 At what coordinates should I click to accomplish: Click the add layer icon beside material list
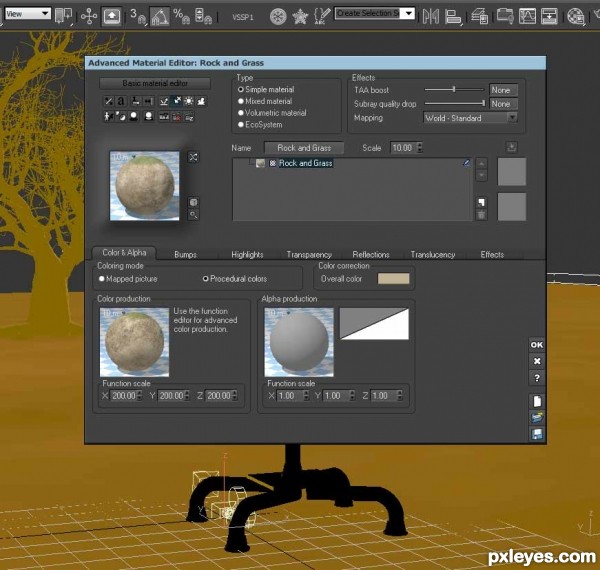481,202
